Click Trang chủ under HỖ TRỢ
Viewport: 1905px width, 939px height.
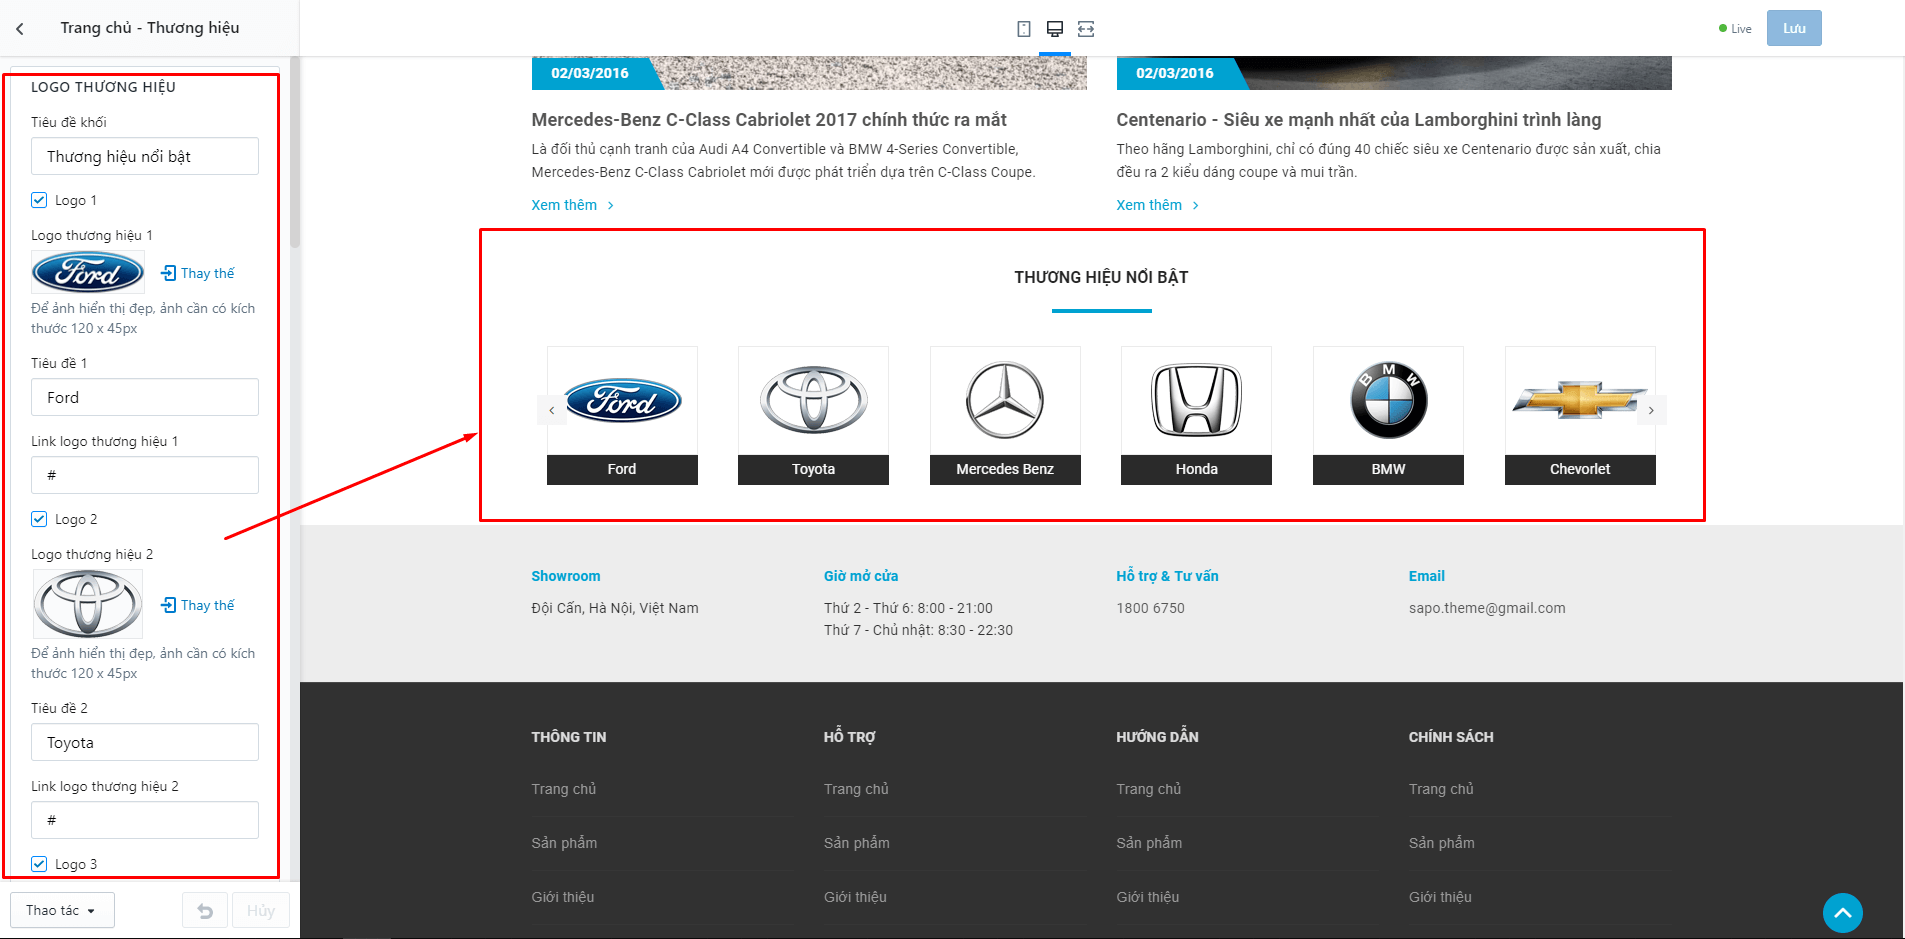pos(856,789)
